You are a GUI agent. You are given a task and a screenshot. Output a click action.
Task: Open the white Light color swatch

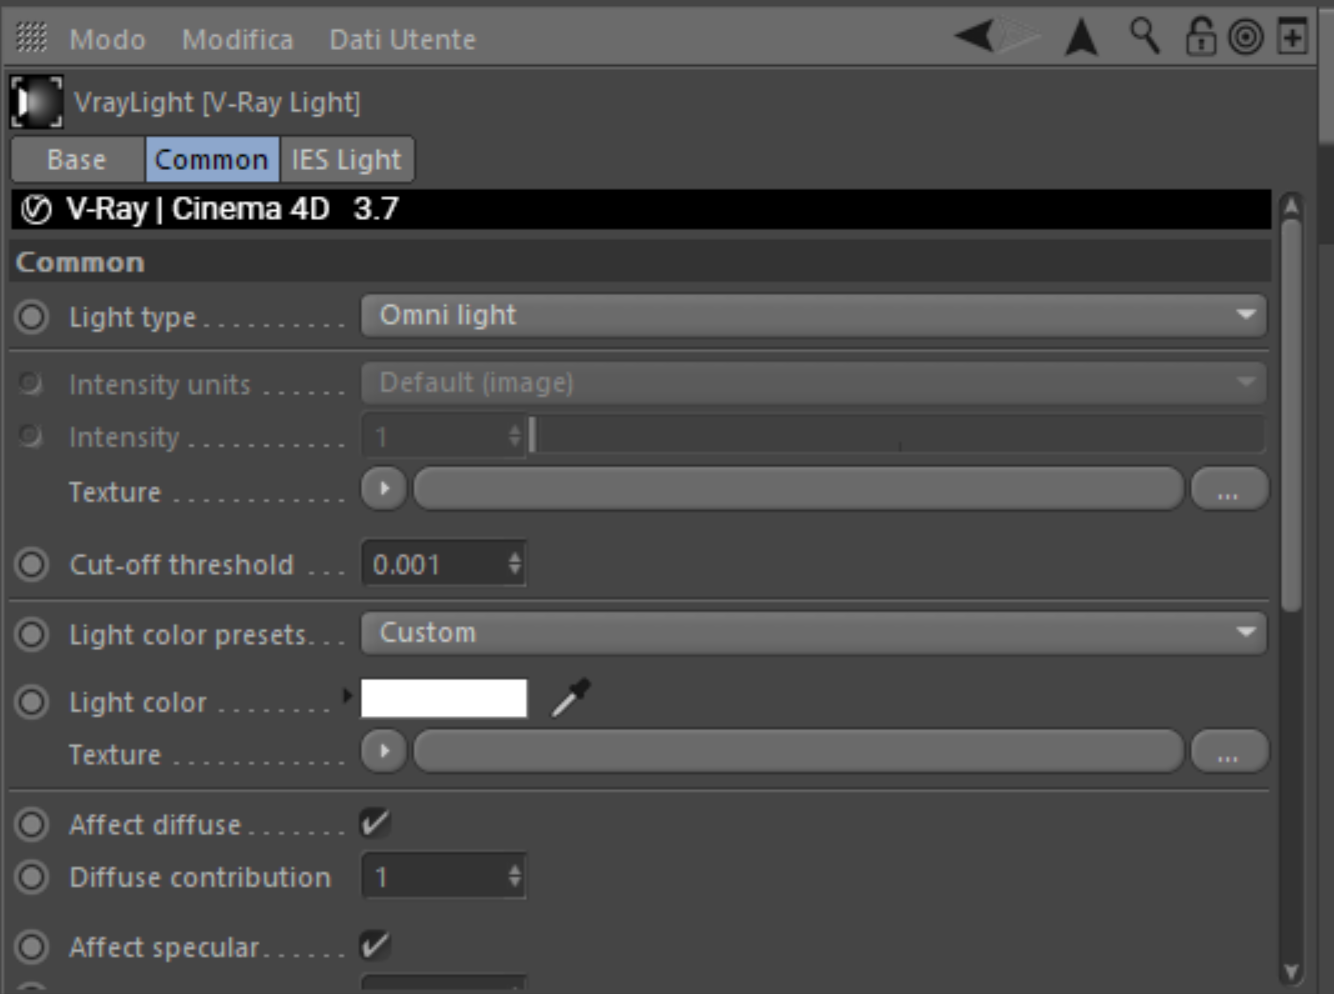(x=444, y=698)
